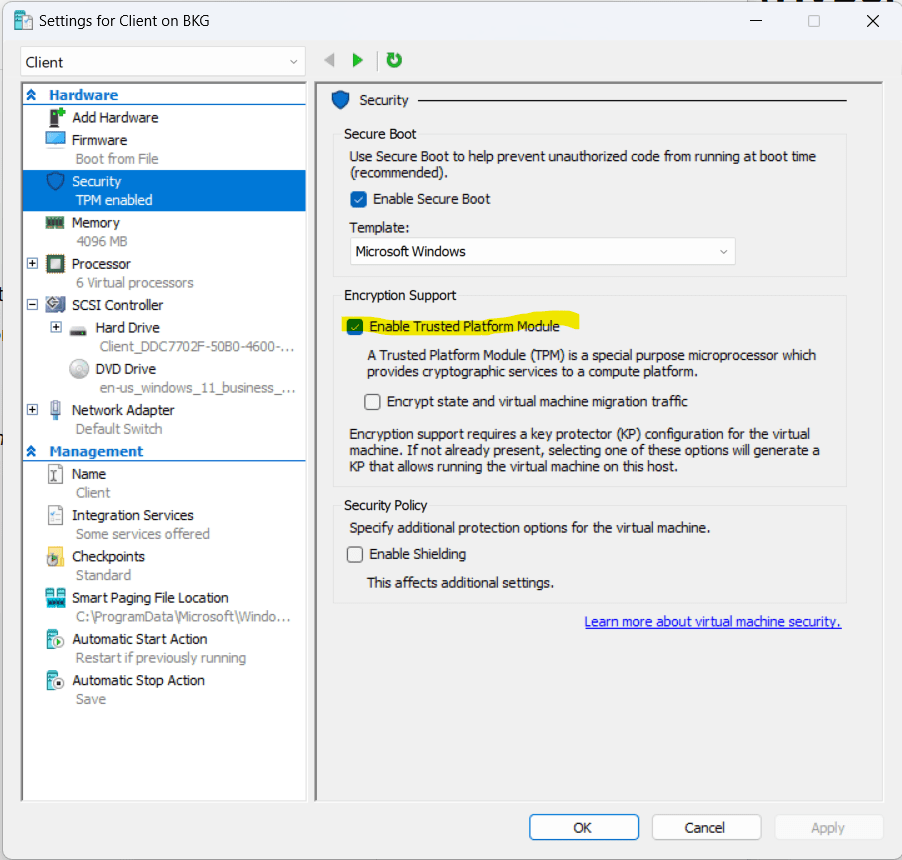Viewport: 902px width, 860px height.
Task: Toggle Enable Trusted Platform Module checkbox
Action: pos(355,326)
